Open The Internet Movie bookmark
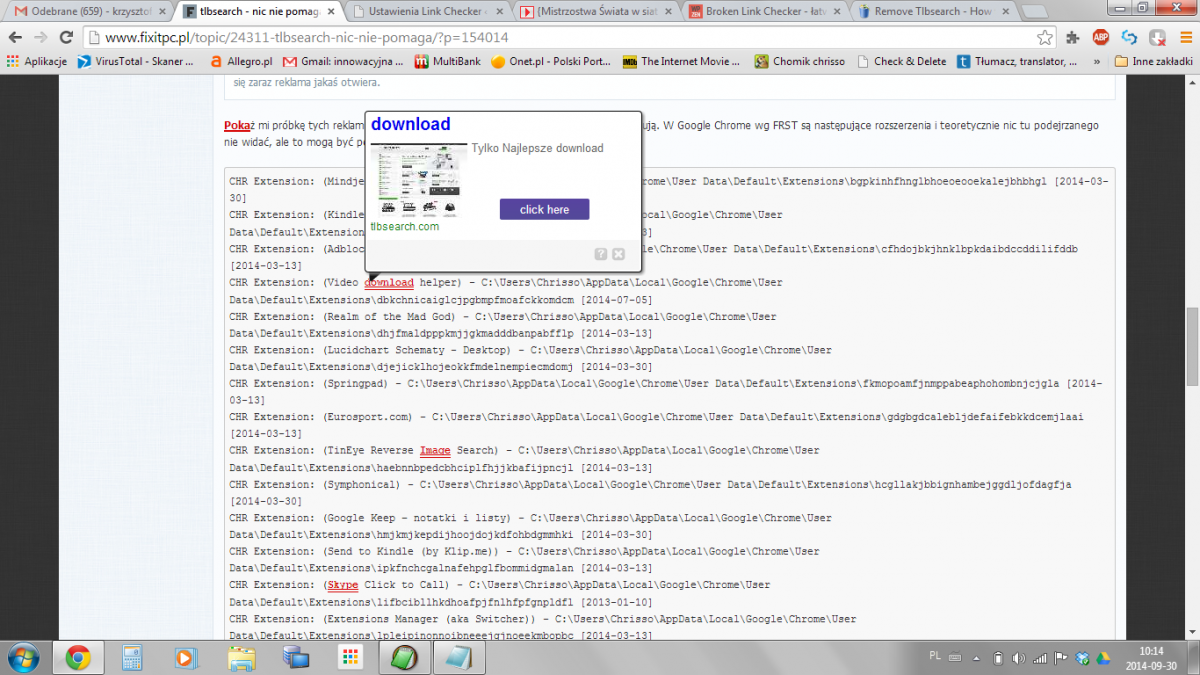Screen dimensions: 1200x675 pyautogui.click(x=682, y=61)
